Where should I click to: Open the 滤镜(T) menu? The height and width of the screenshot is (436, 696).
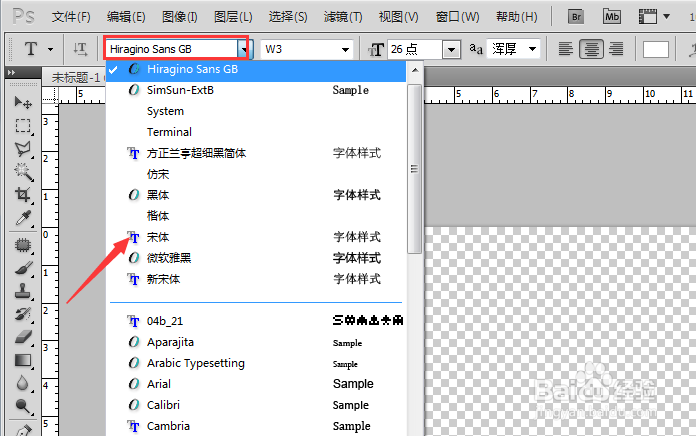coord(343,17)
